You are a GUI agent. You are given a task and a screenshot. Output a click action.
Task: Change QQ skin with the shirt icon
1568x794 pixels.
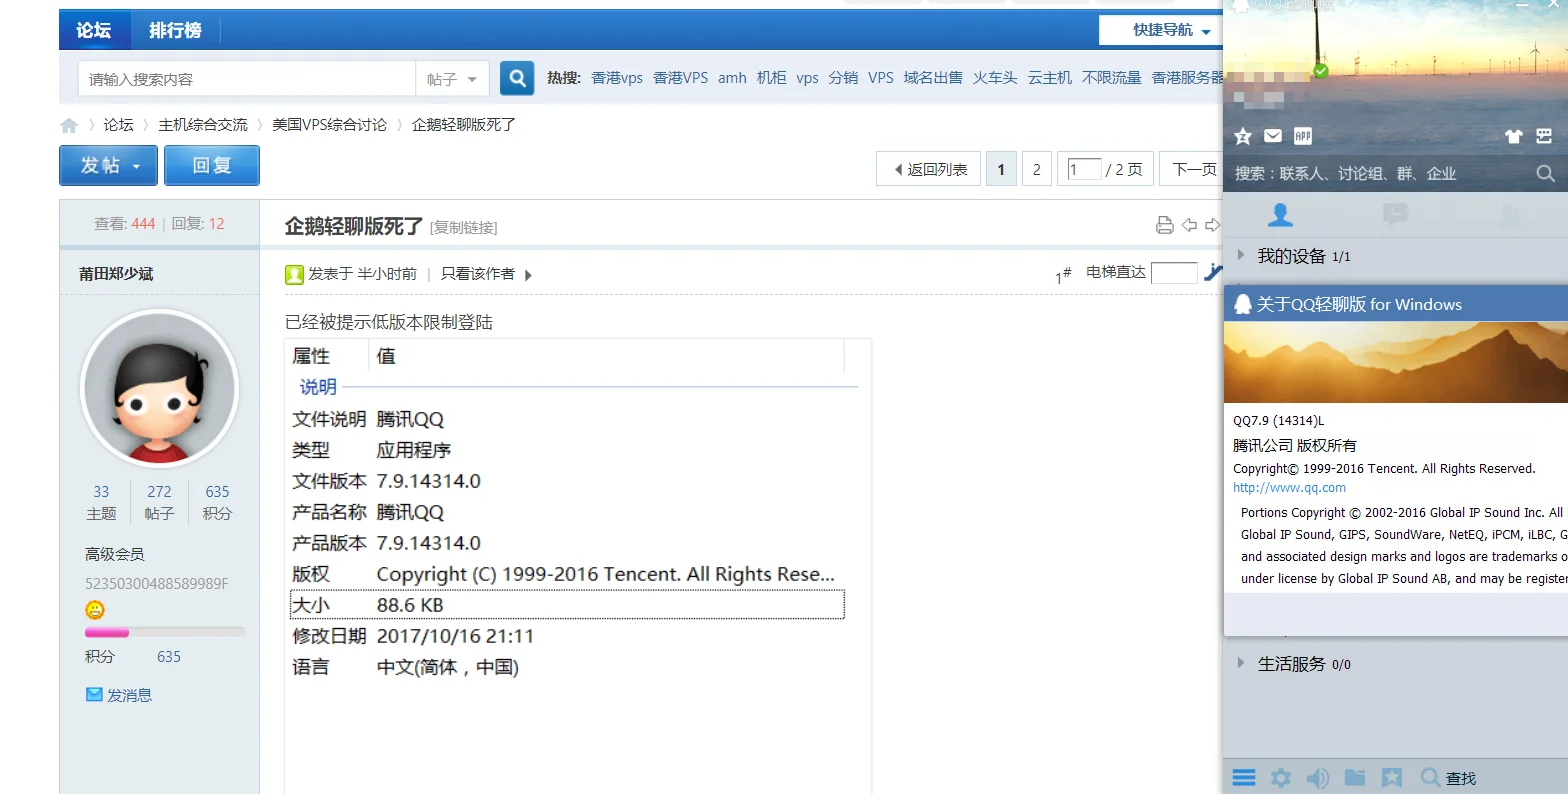(x=1514, y=136)
